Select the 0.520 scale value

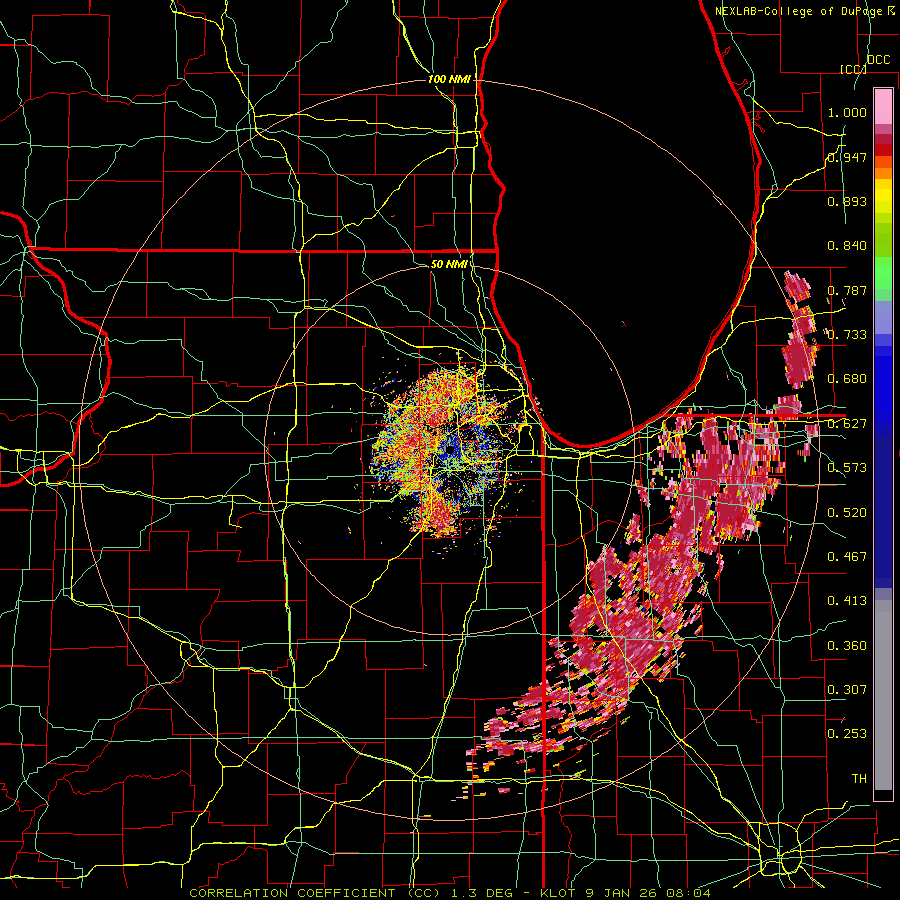(x=847, y=513)
